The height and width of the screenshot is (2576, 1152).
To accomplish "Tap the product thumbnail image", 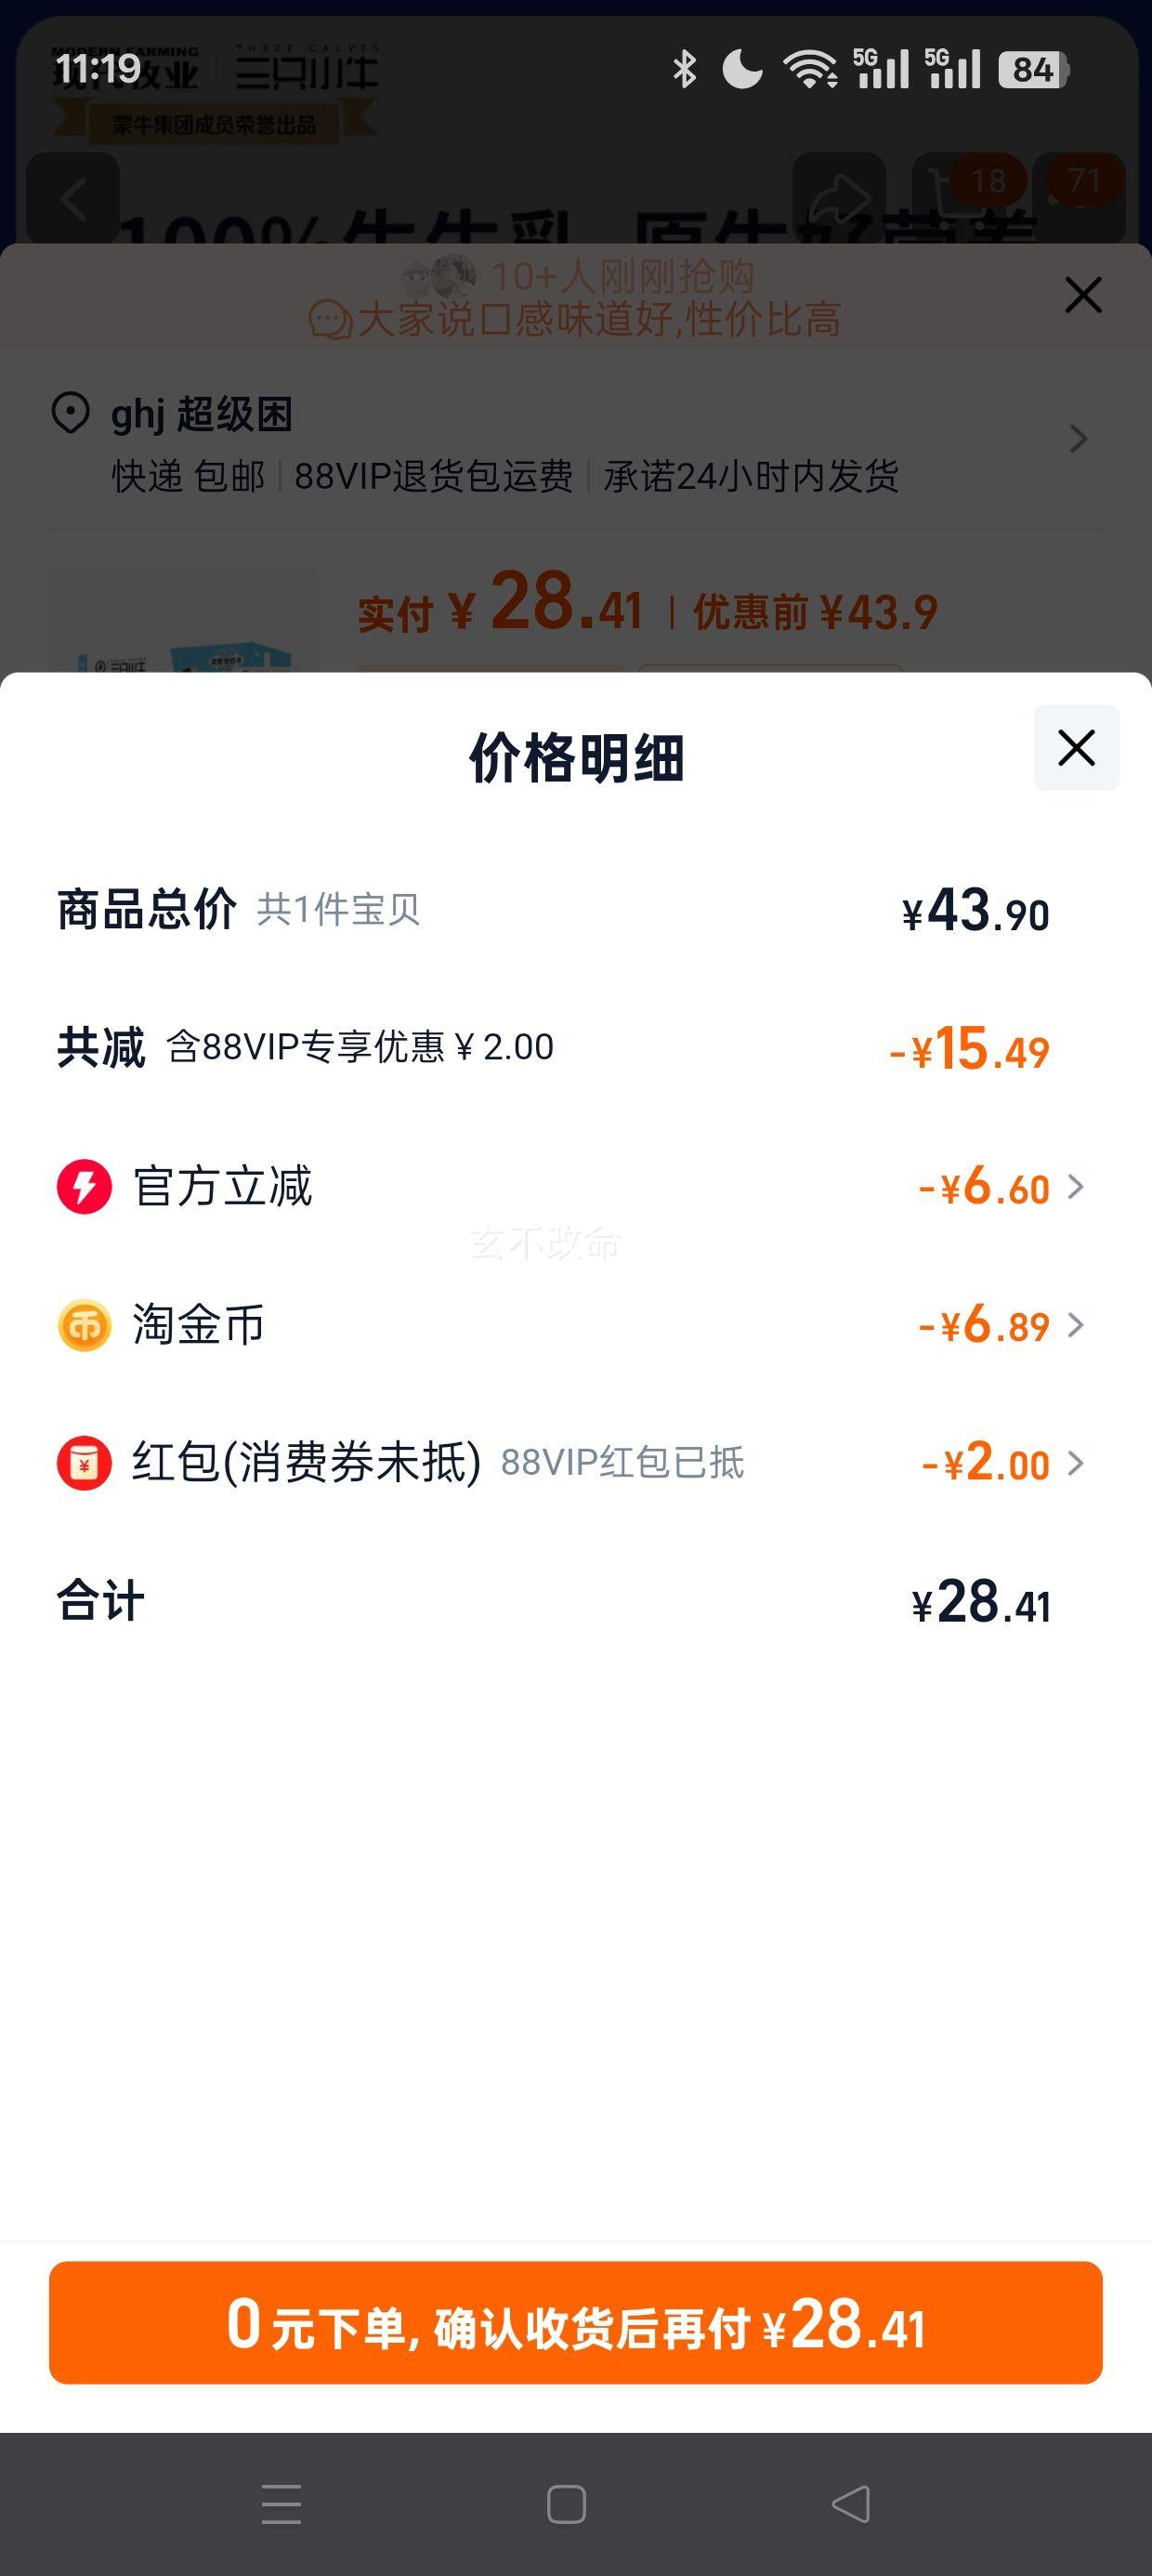I will coord(185,622).
